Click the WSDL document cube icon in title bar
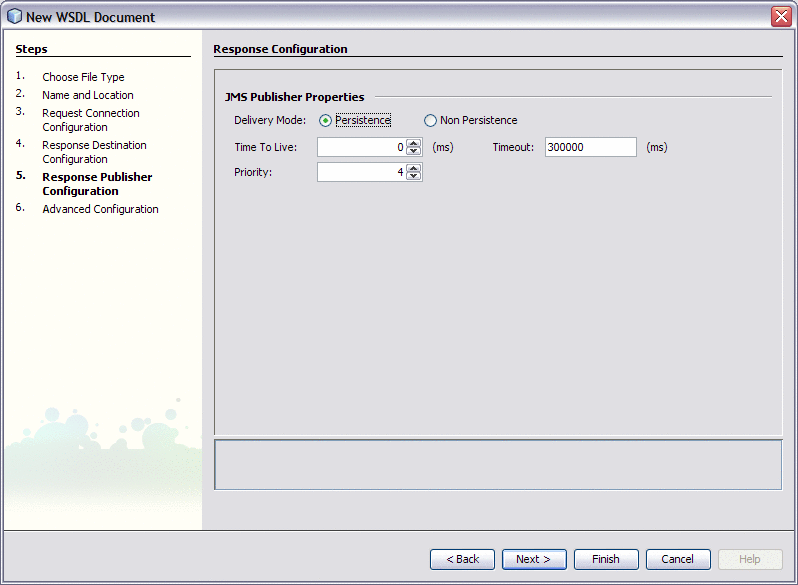Screen dimensions: 798x585 point(14,16)
